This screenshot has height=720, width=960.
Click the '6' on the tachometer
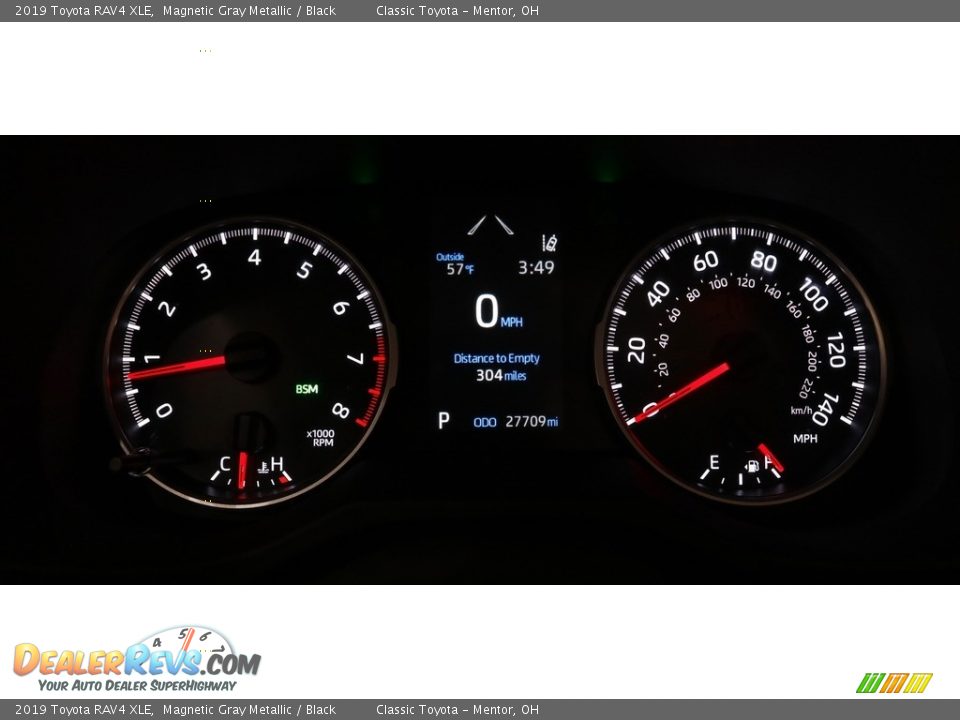[x=341, y=308]
